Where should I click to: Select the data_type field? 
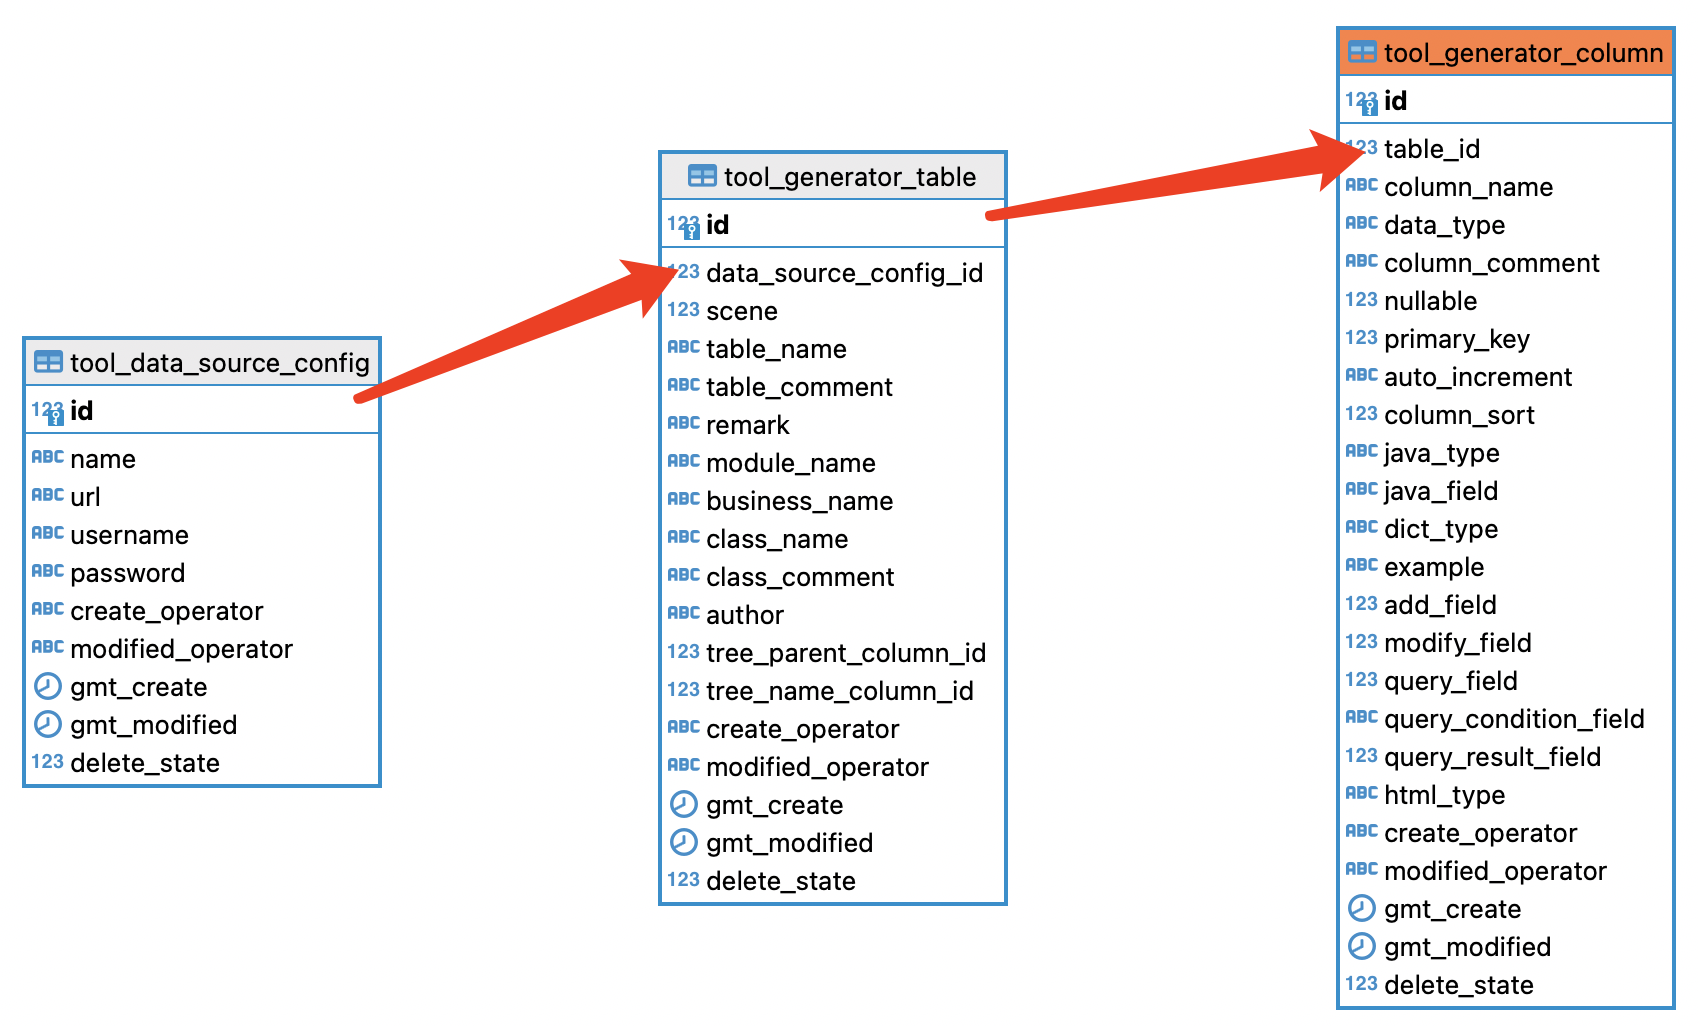click(1445, 225)
